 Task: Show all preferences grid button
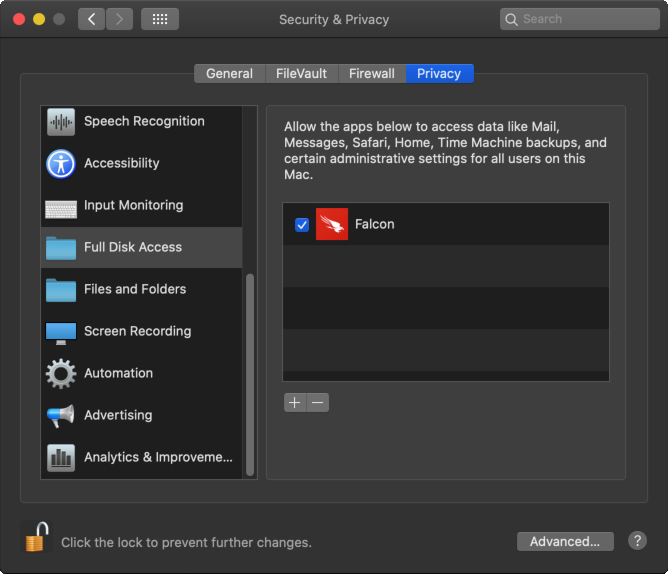click(160, 19)
